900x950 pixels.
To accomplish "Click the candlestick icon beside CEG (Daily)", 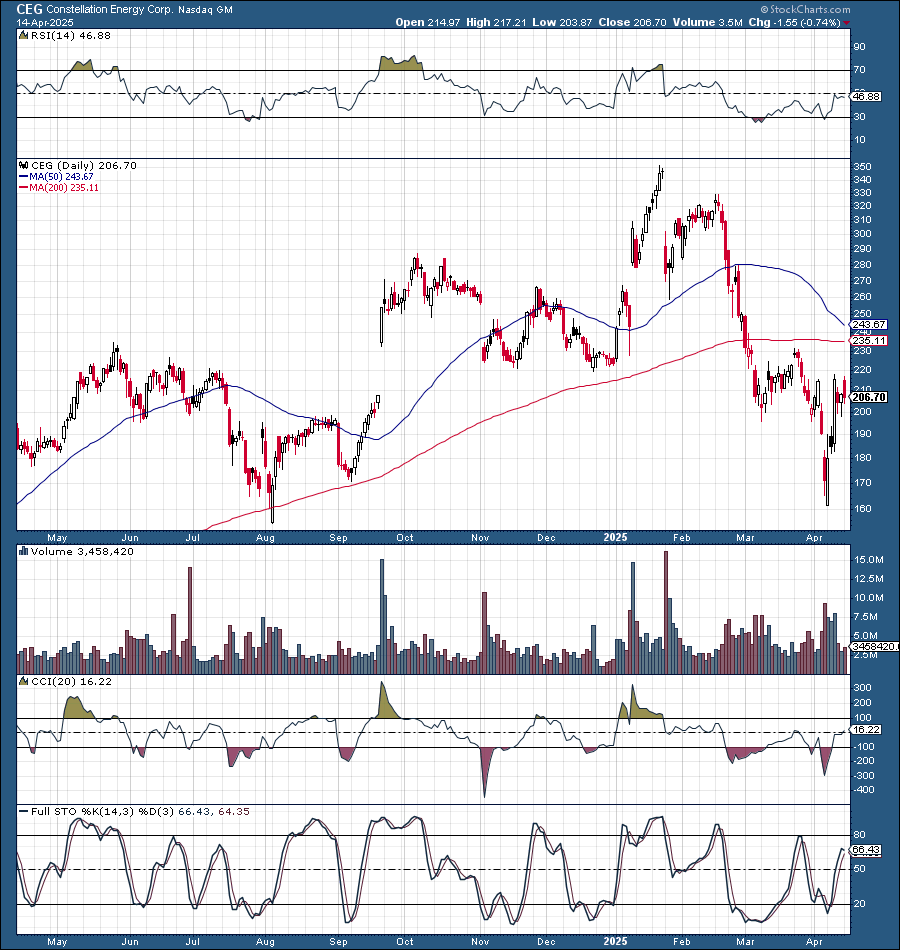I will pyautogui.click(x=22, y=166).
